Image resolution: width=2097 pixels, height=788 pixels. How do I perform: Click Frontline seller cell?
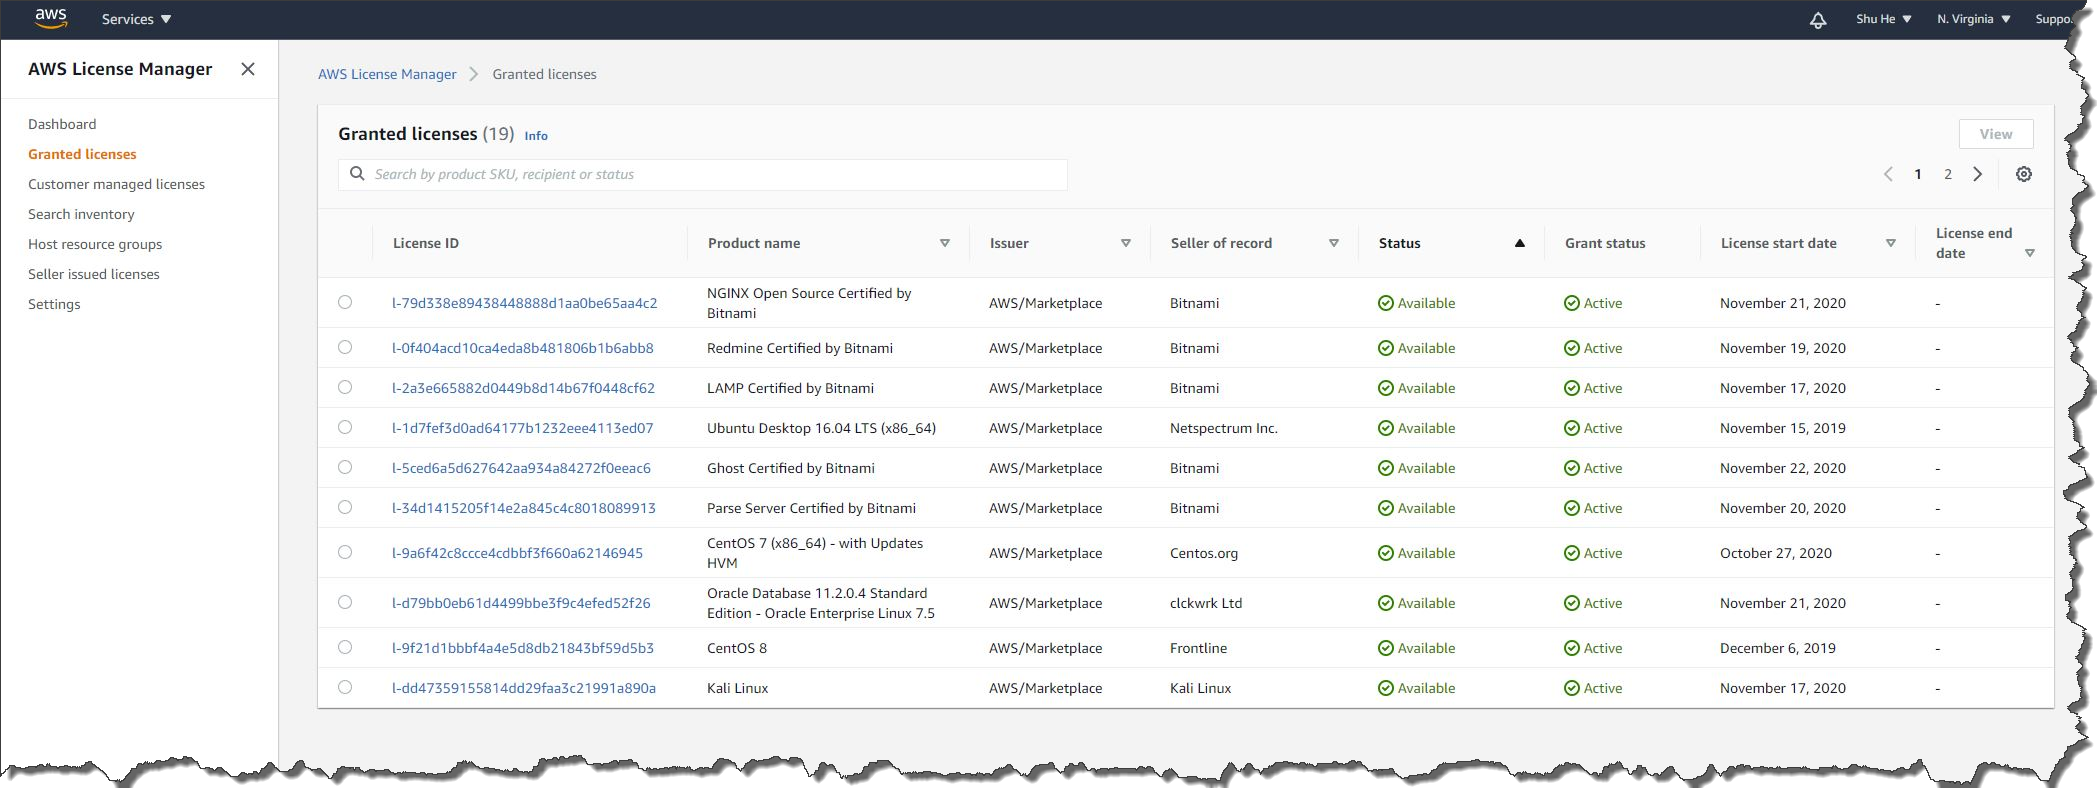point(1198,648)
